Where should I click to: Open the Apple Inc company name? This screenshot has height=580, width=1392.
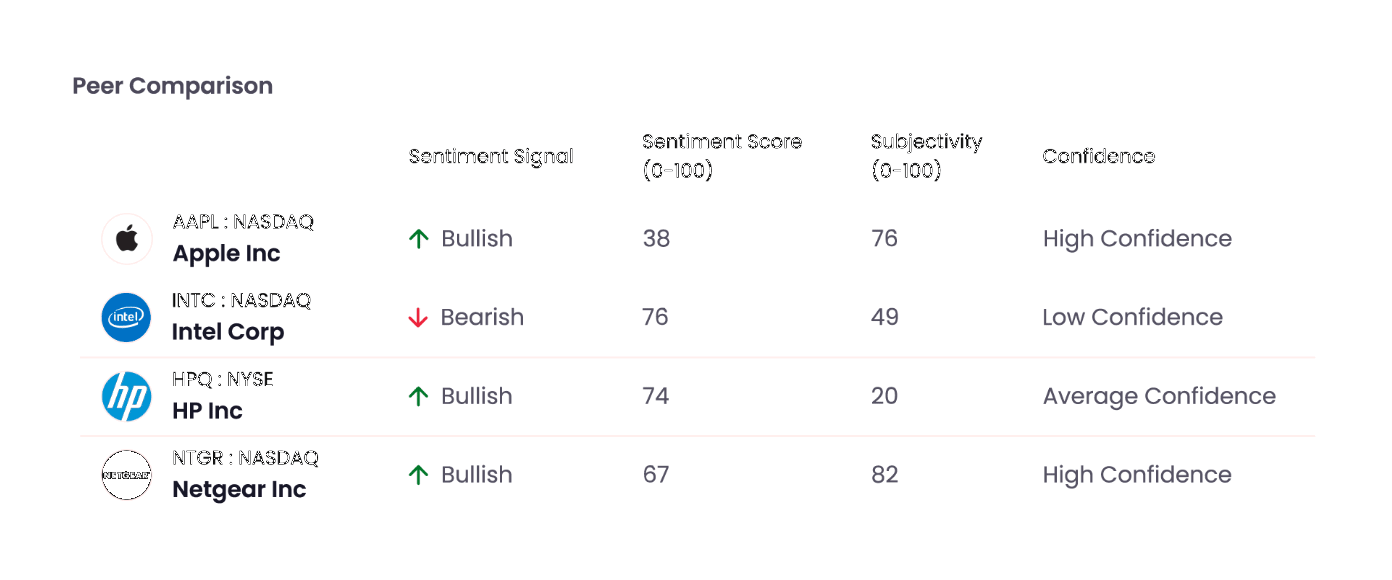226,254
